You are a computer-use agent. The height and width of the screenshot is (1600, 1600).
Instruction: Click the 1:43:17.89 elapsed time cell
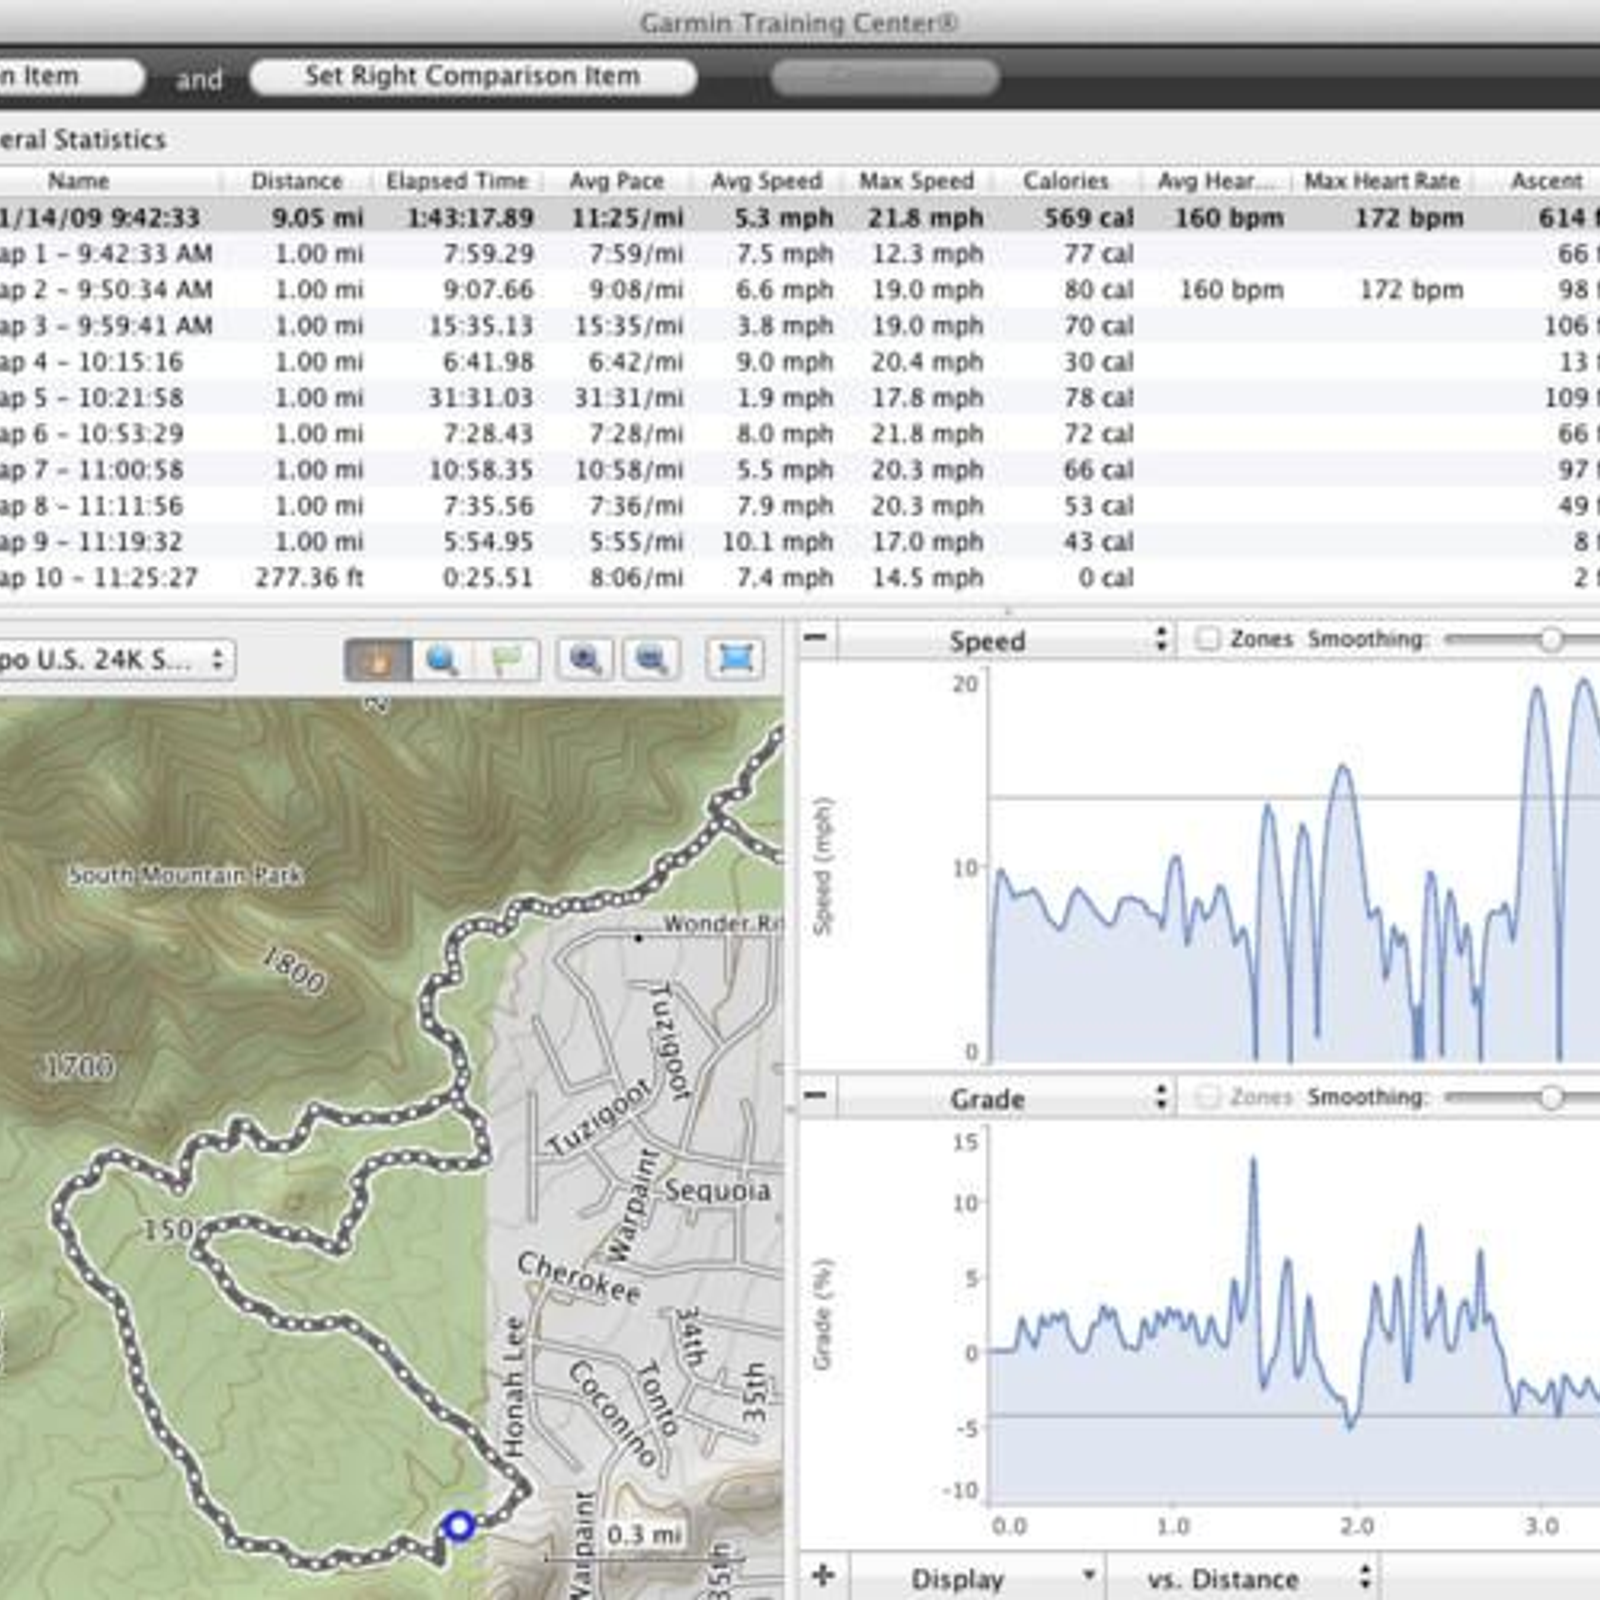pyautogui.click(x=469, y=217)
